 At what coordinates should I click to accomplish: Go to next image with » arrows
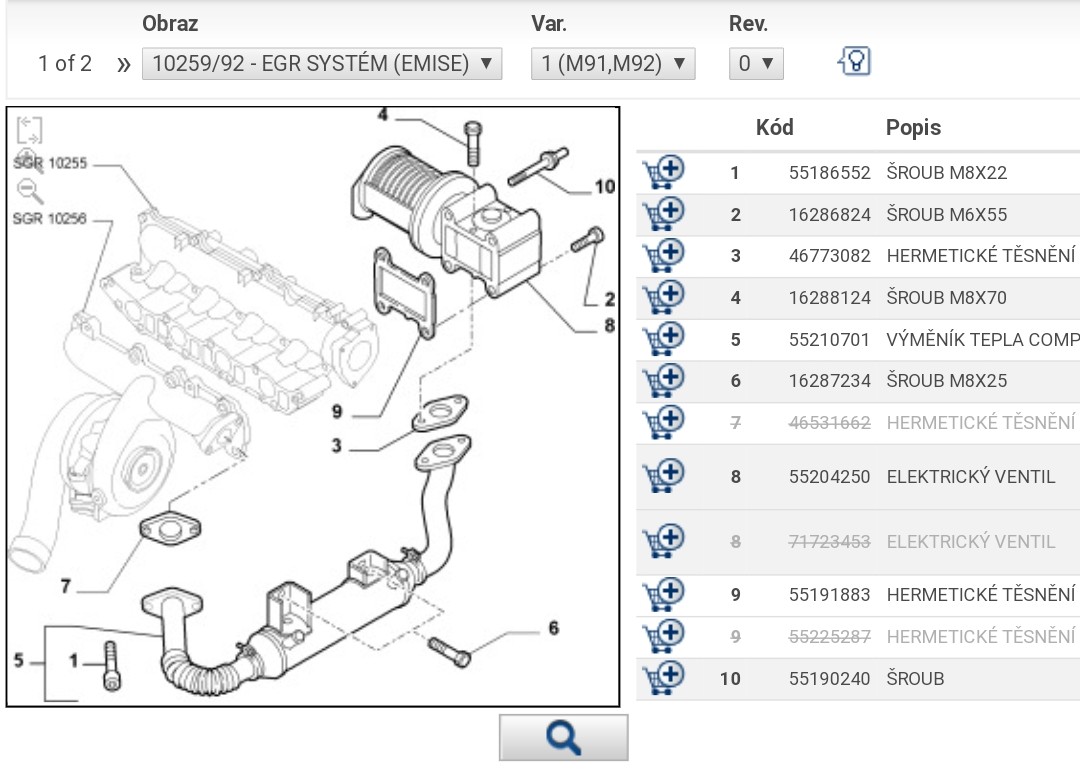123,65
